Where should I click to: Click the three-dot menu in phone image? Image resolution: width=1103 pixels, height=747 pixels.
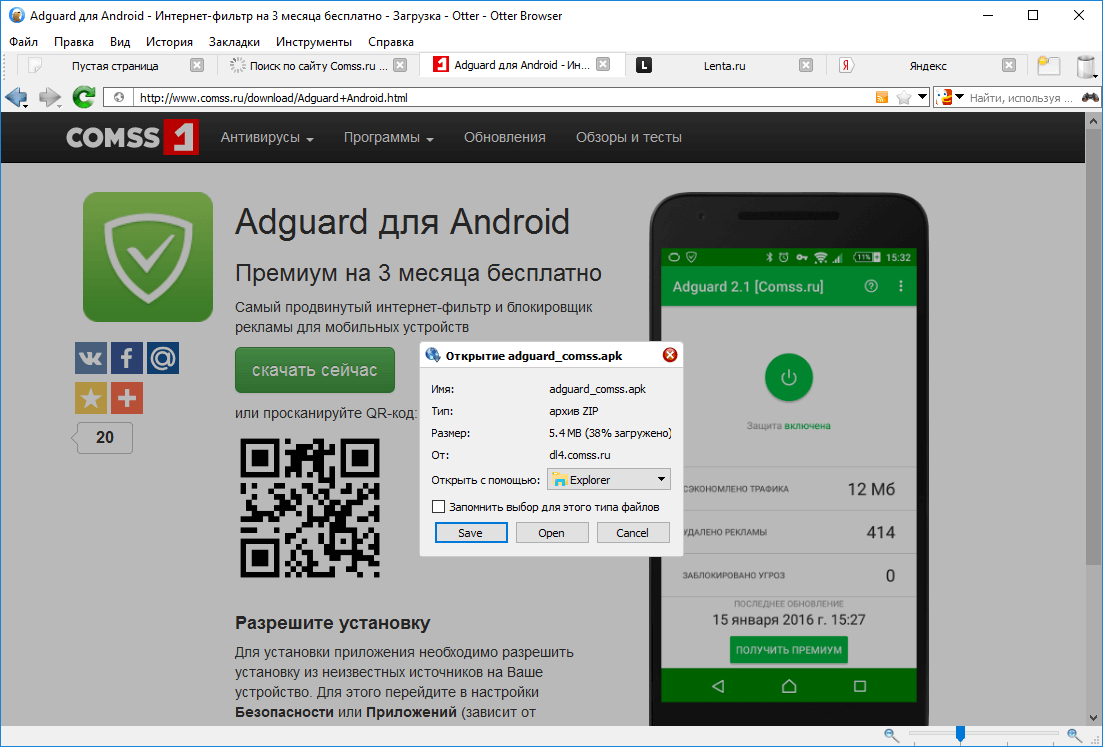(x=901, y=286)
